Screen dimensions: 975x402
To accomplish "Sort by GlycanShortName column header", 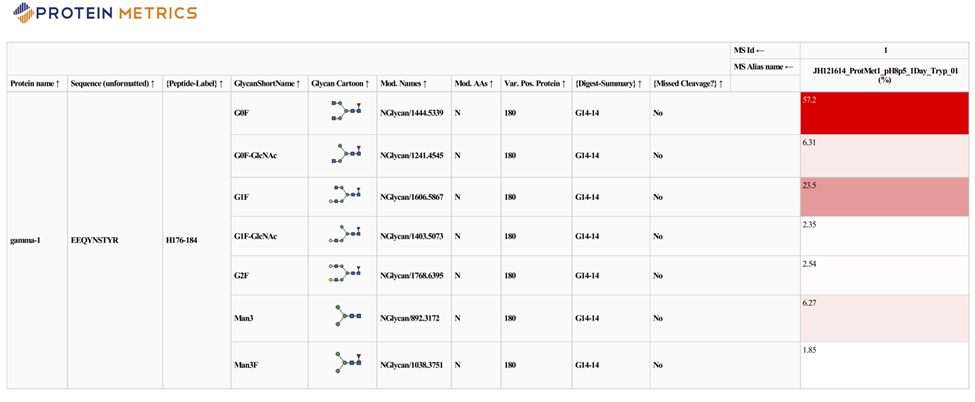I will [267, 83].
